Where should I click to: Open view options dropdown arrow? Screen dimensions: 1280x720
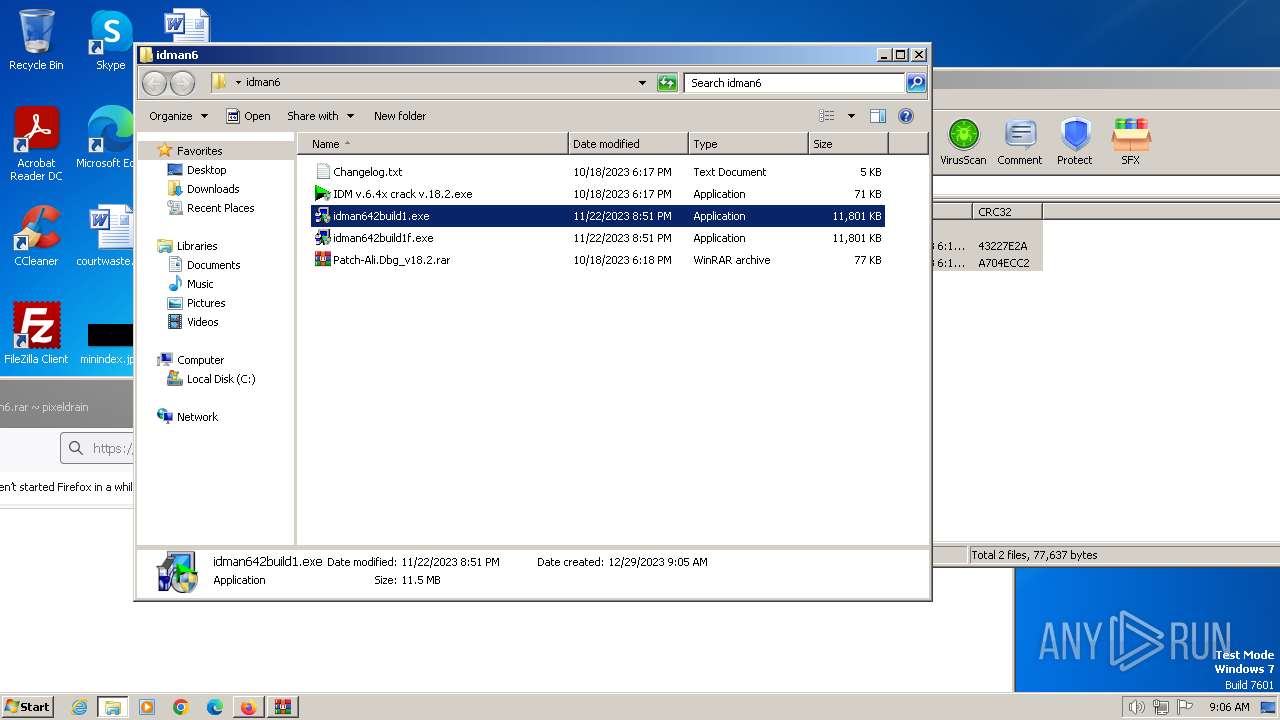pyautogui.click(x=851, y=116)
